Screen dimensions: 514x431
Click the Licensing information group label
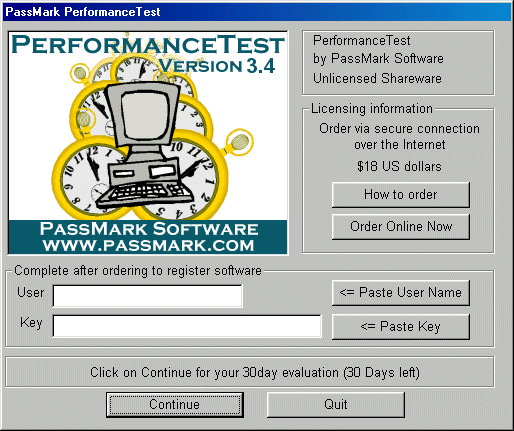[372, 109]
